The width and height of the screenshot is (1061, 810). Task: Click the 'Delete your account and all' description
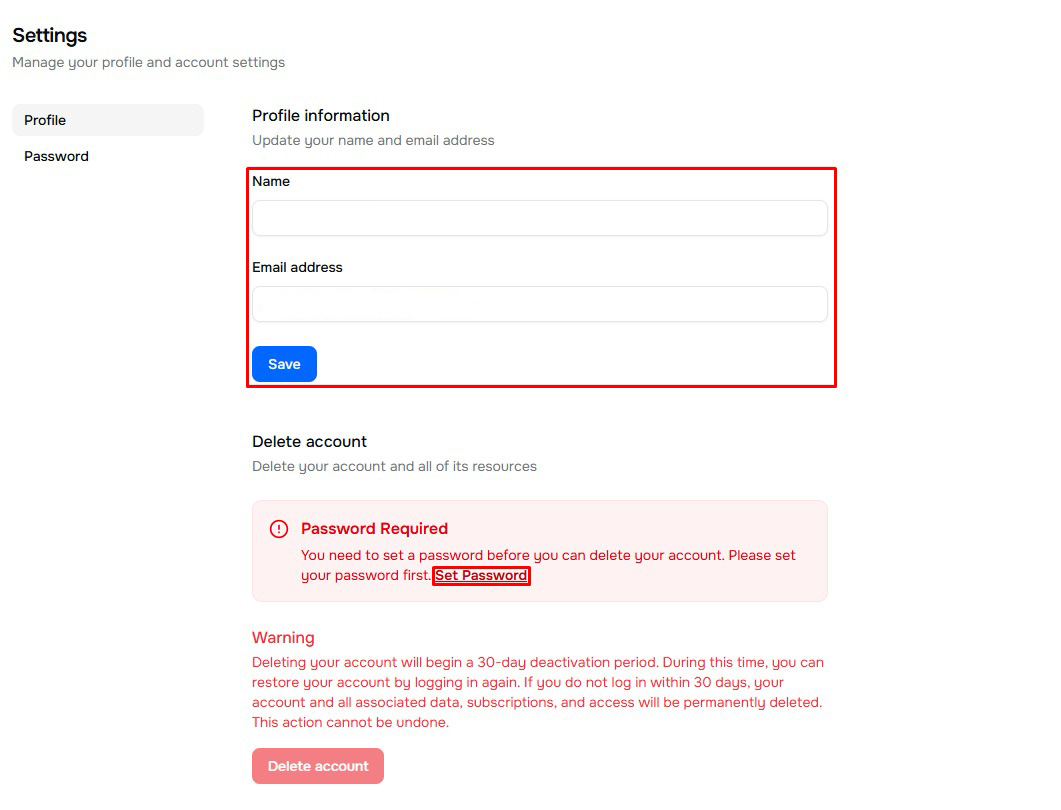pyautogui.click(x=394, y=466)
